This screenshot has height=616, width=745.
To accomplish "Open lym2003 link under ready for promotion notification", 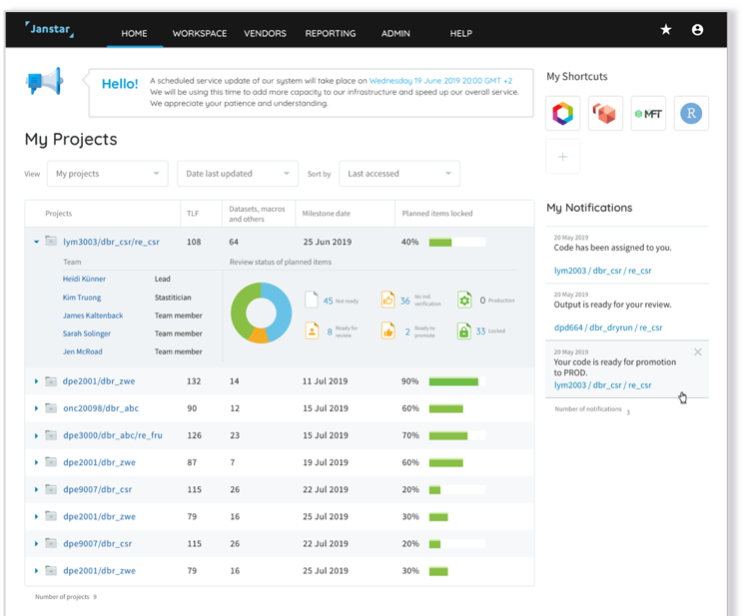I will pos(602,385).
